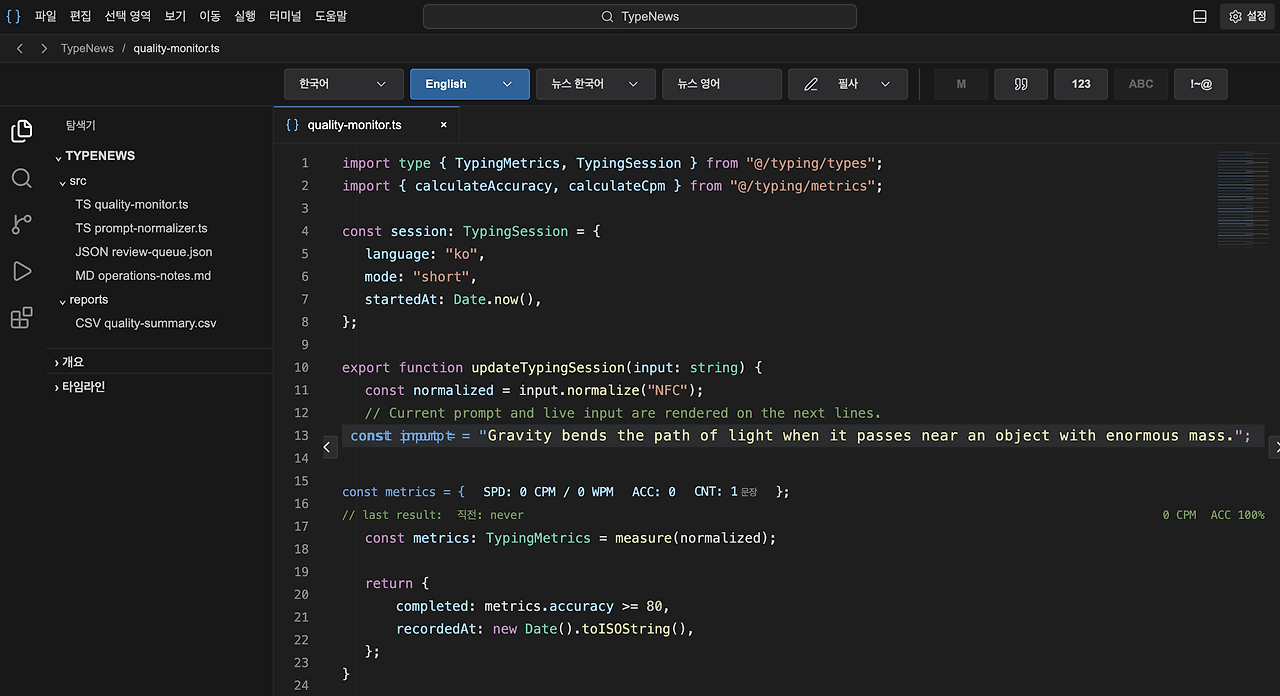1280x696 pixels.
Task: Open the 도움말 menu
Action: 331,16
